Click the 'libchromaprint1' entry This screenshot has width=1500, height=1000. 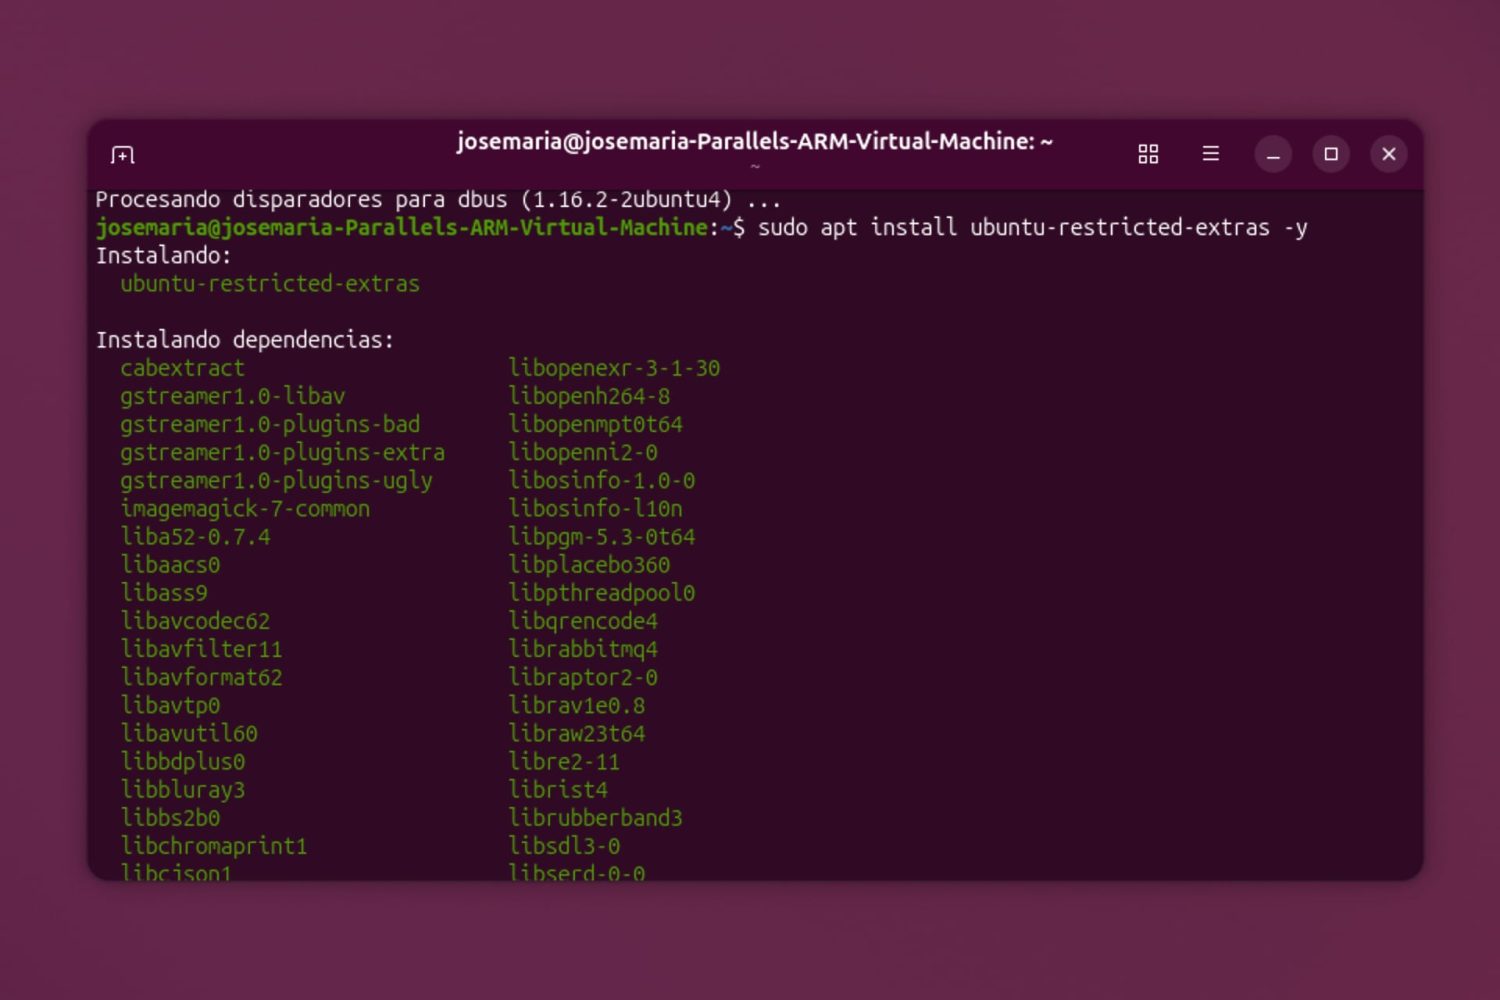pyautogui.click(x=214, y=846)
